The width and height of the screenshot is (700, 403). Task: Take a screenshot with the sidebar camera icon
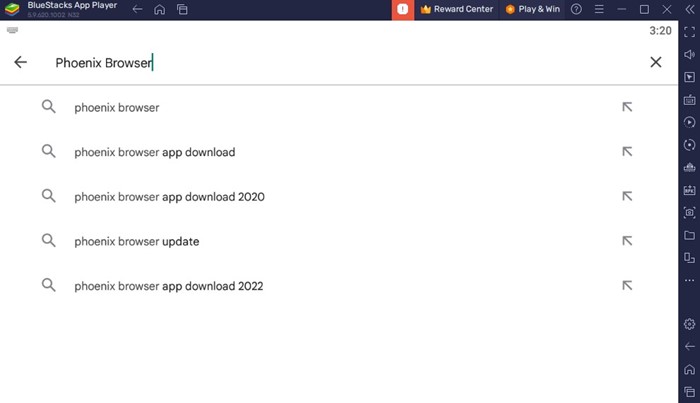click(689, 212)
